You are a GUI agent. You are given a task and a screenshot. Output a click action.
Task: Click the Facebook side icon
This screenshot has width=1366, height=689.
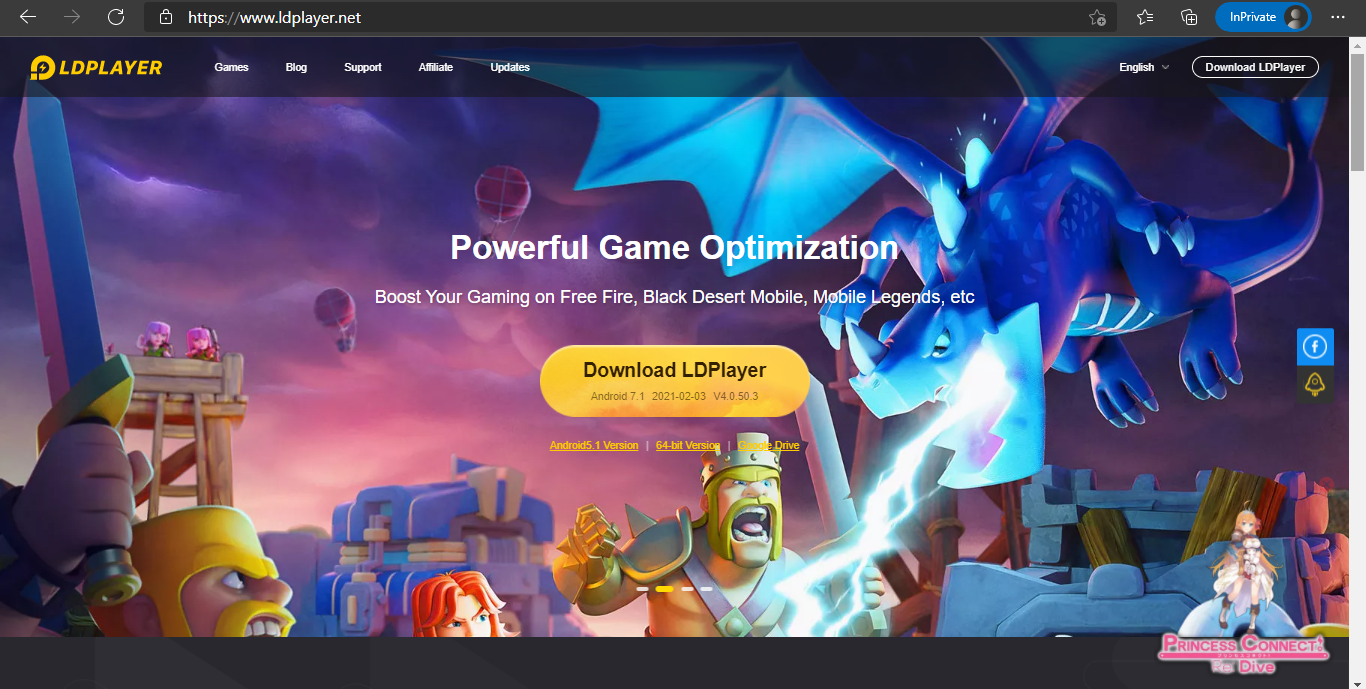click(1315, 347)
